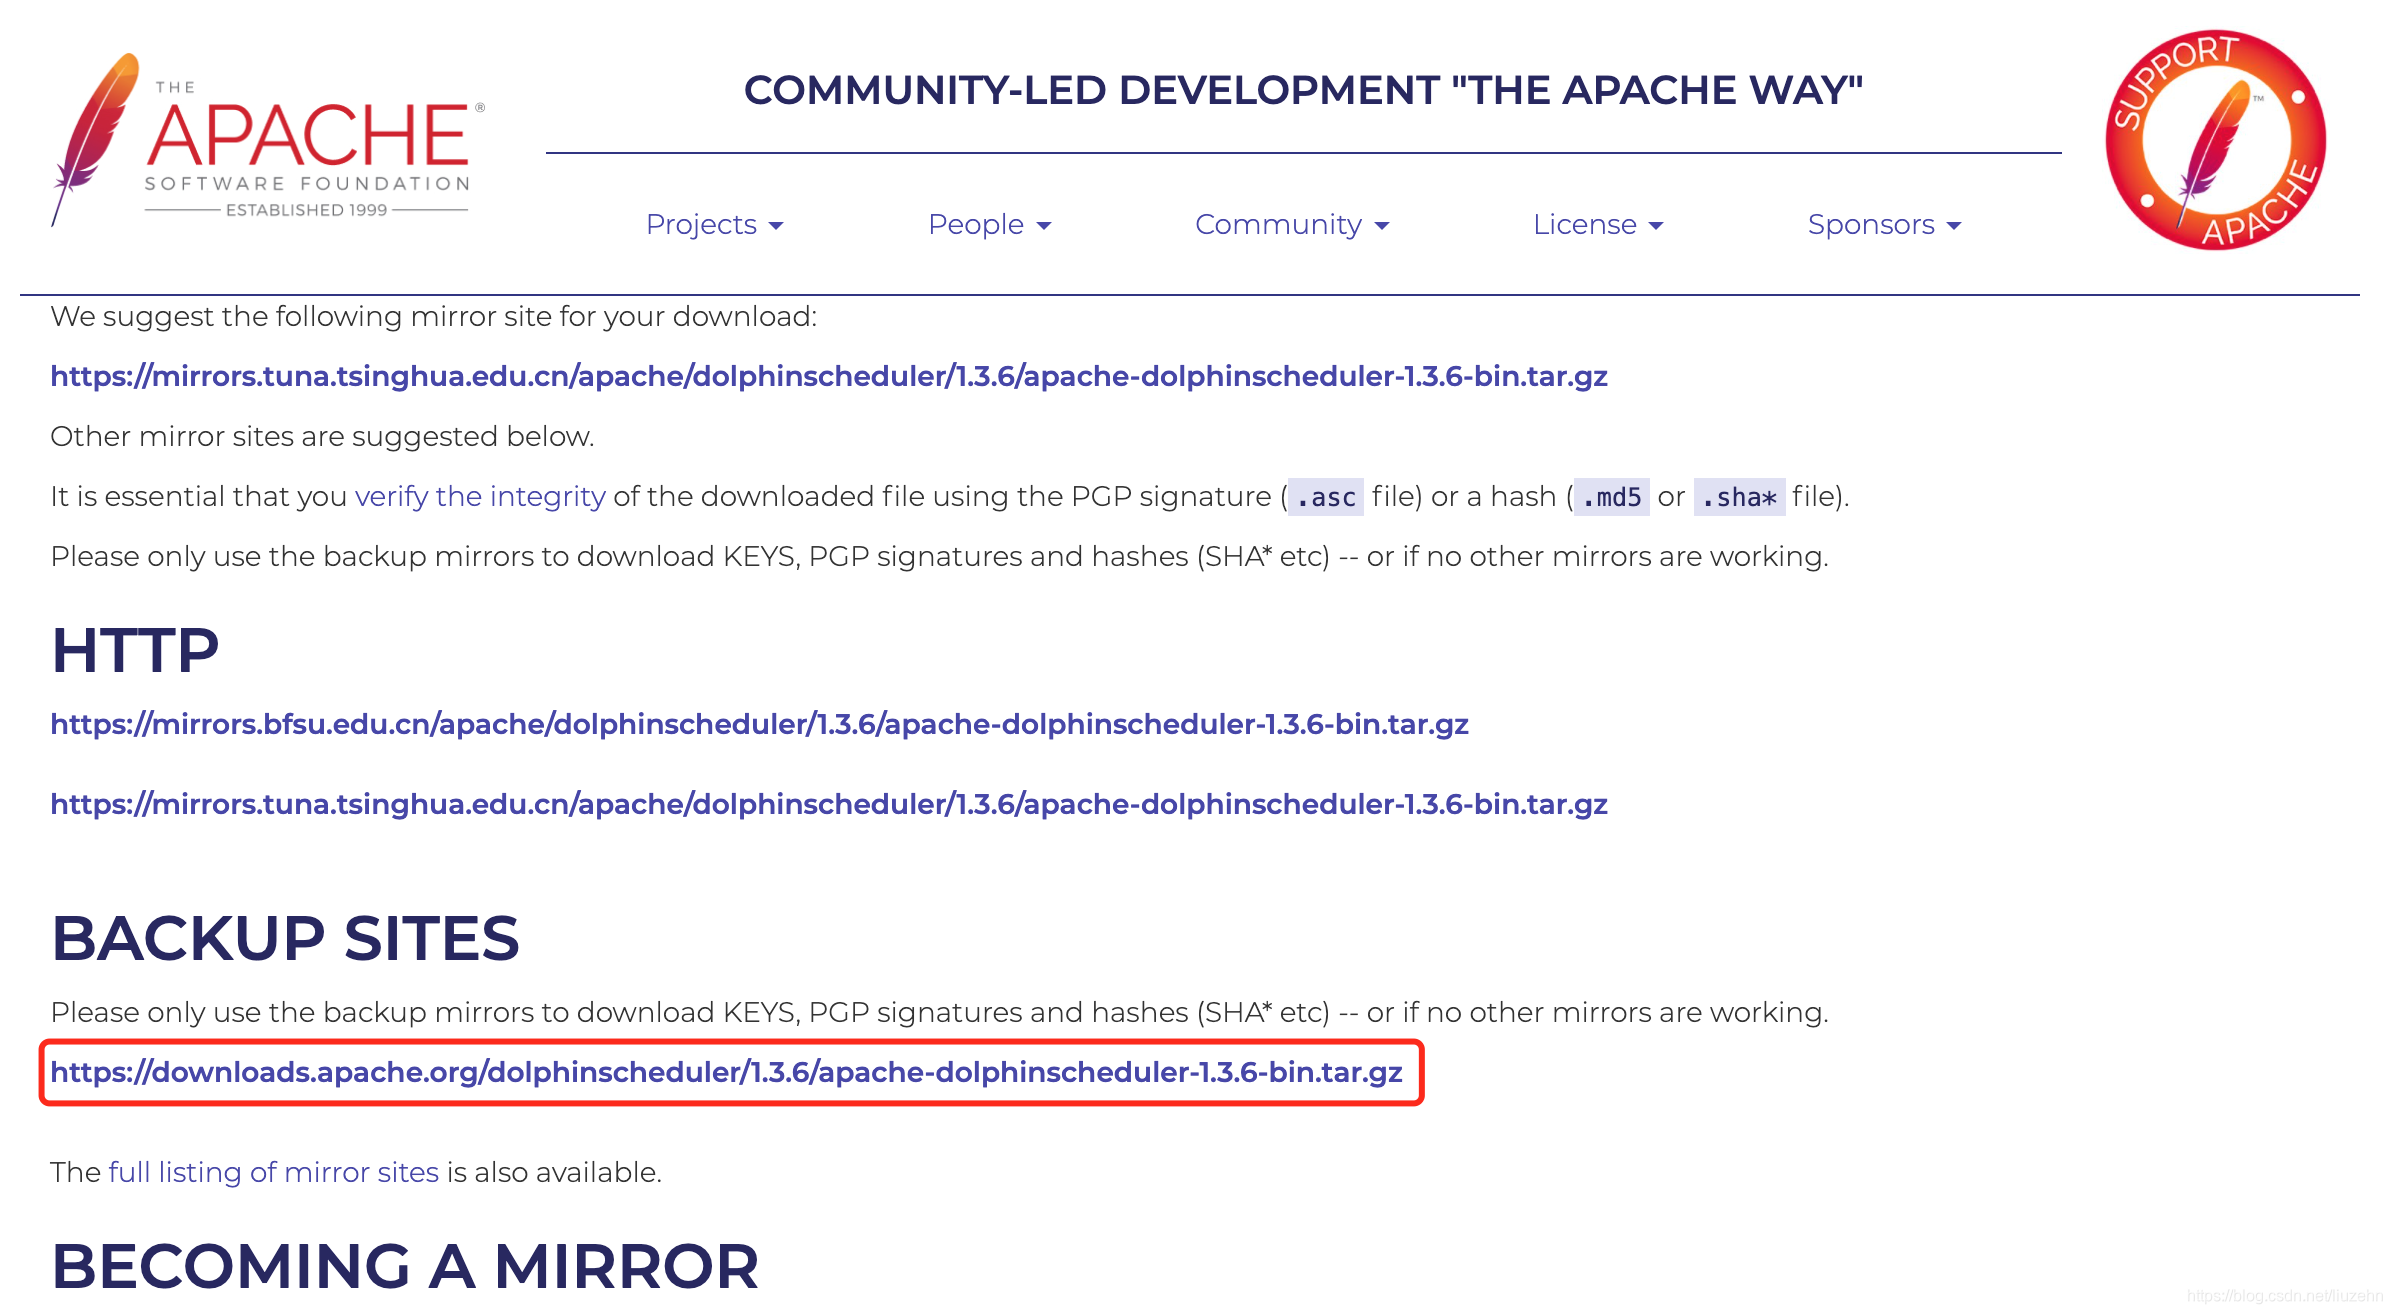Image resolution: width=2392 pixels, height=1314 pixels.
Task: Click the BECOMING A MIRROR heading
Action: coord(405,1267)
